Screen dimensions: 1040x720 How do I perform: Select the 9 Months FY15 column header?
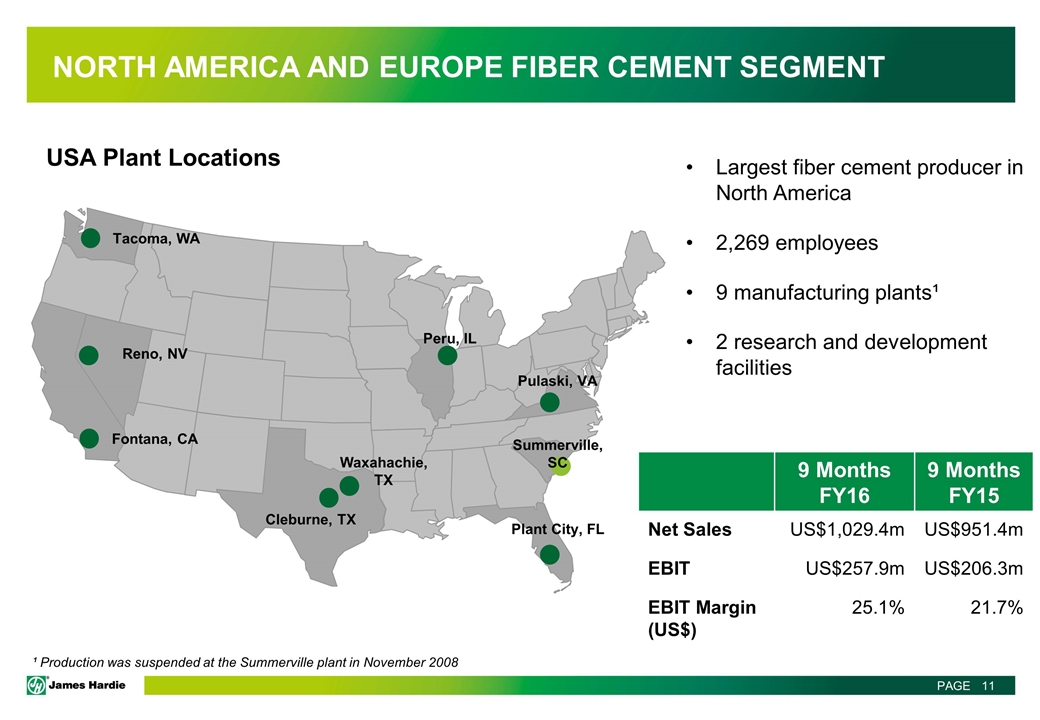click(972, 483)
